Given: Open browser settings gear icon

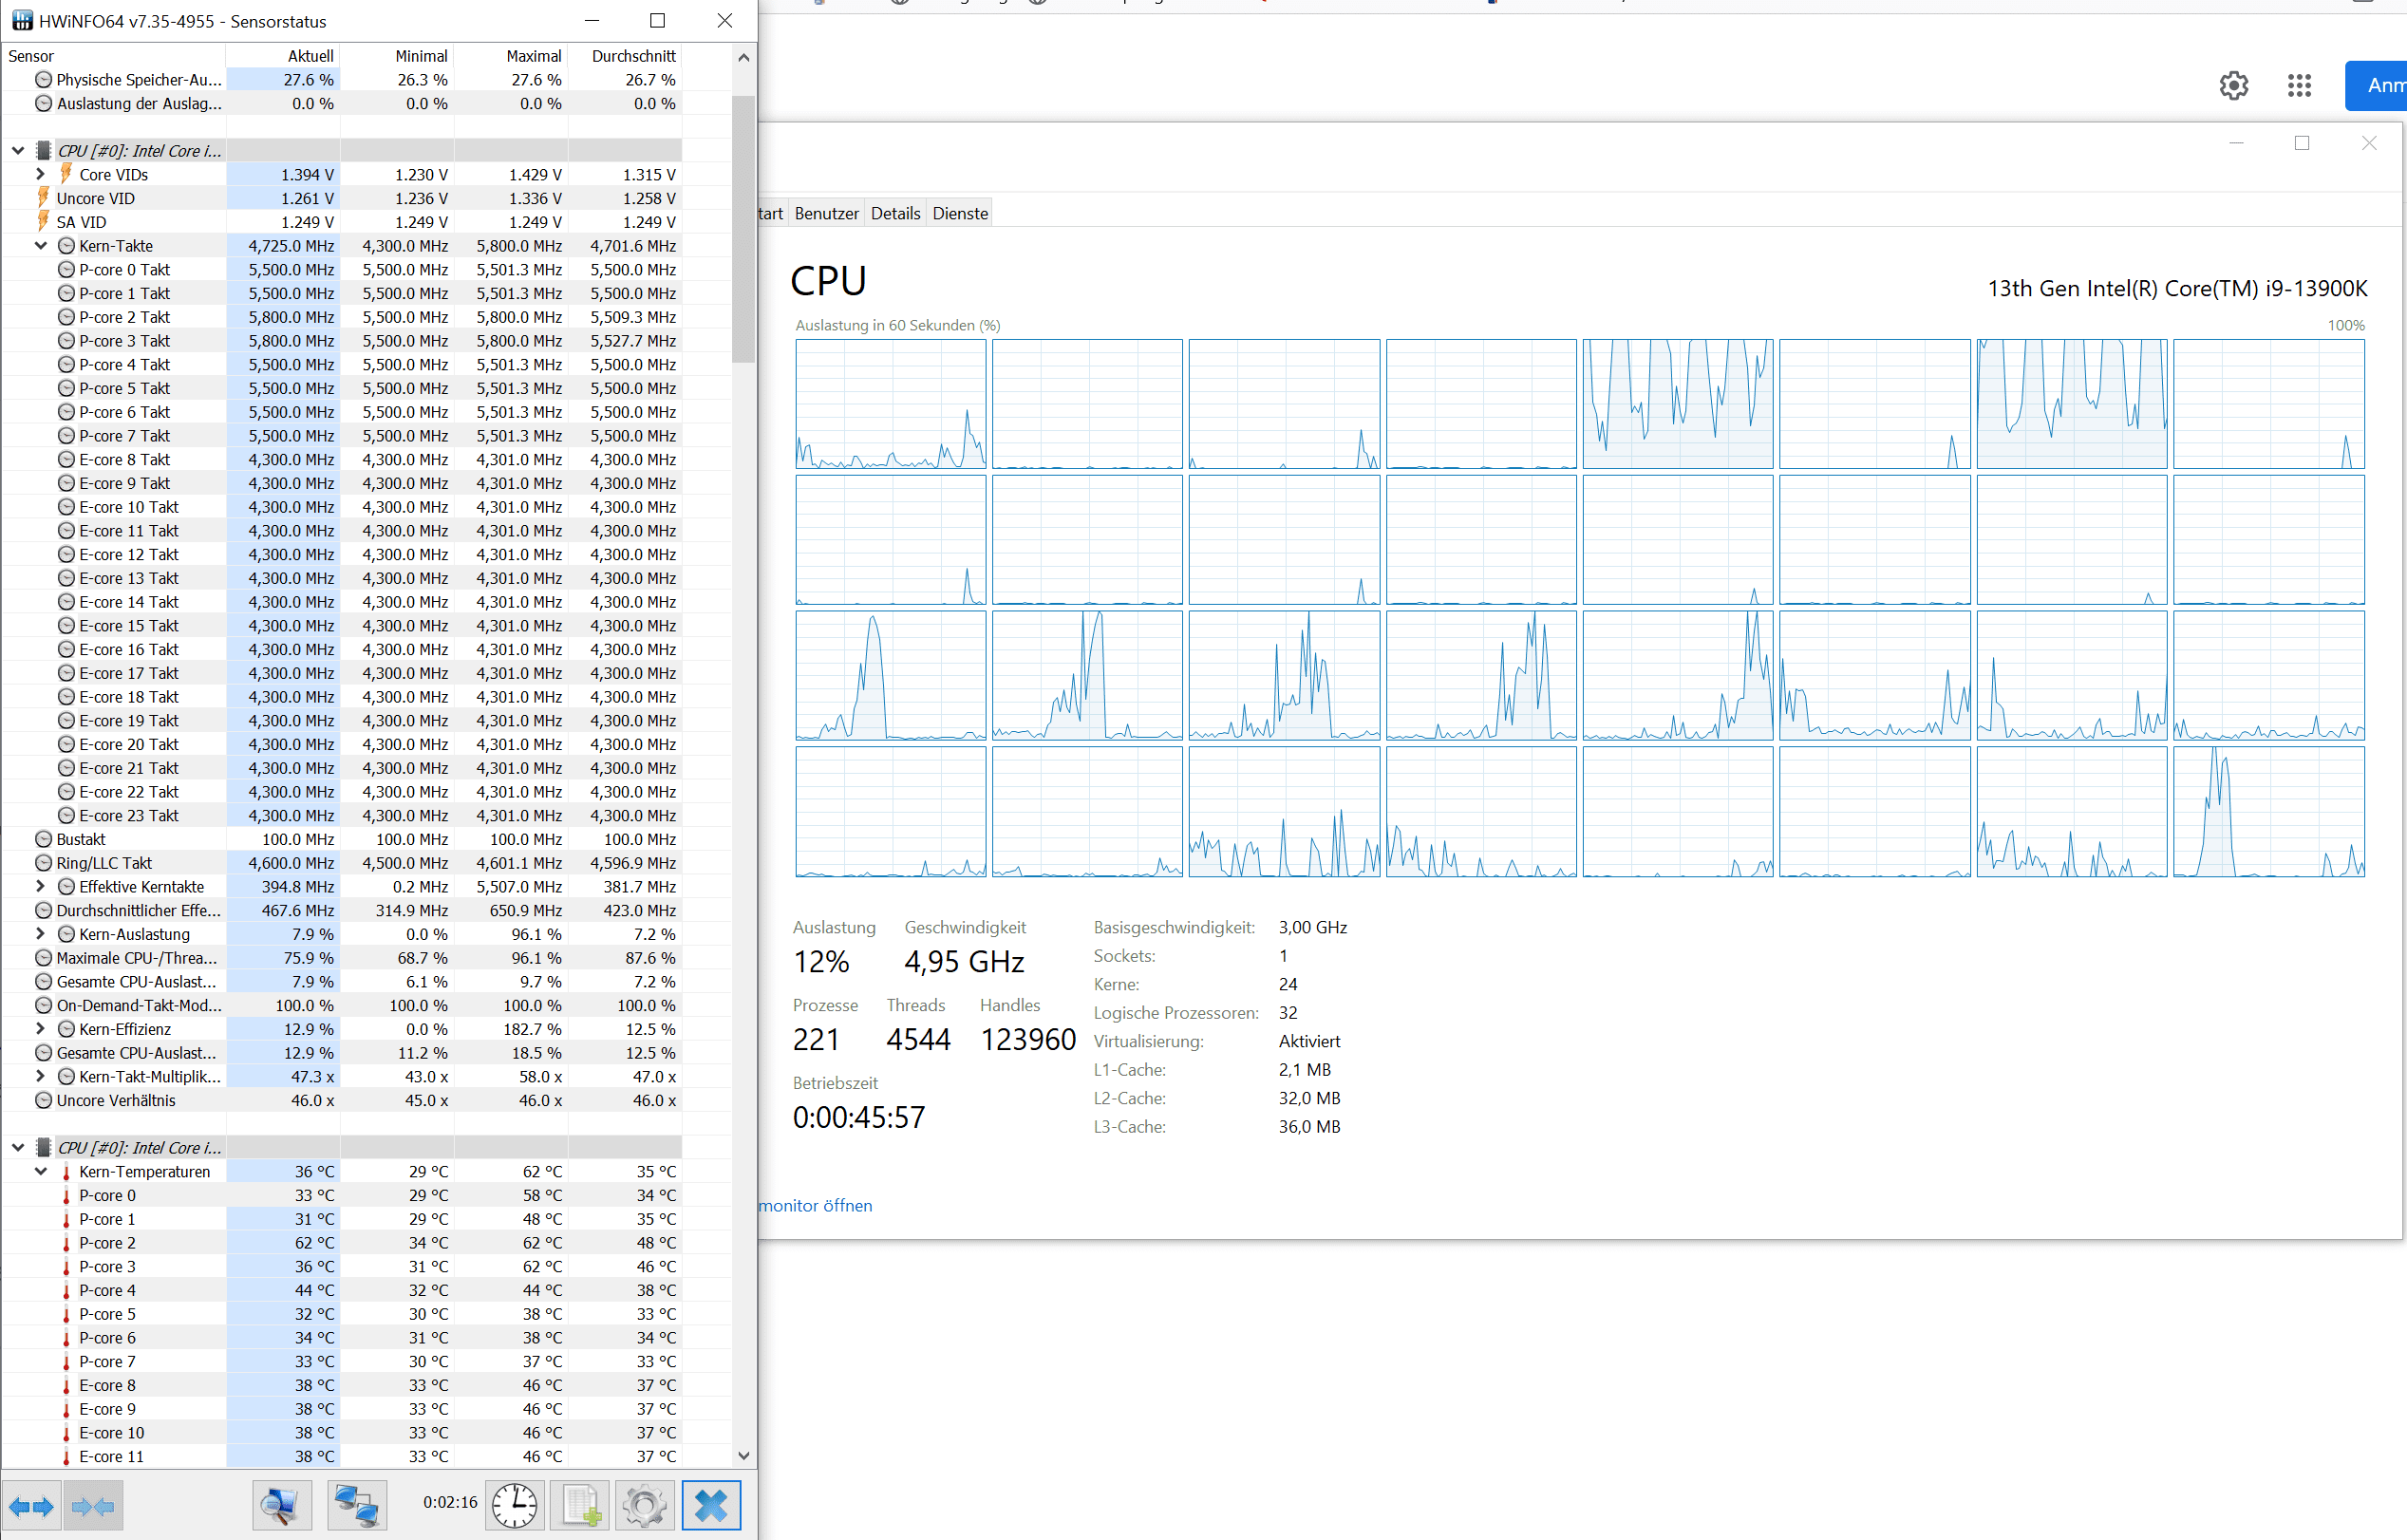Looking at the screenshot, I should (x=2234, y=85).
